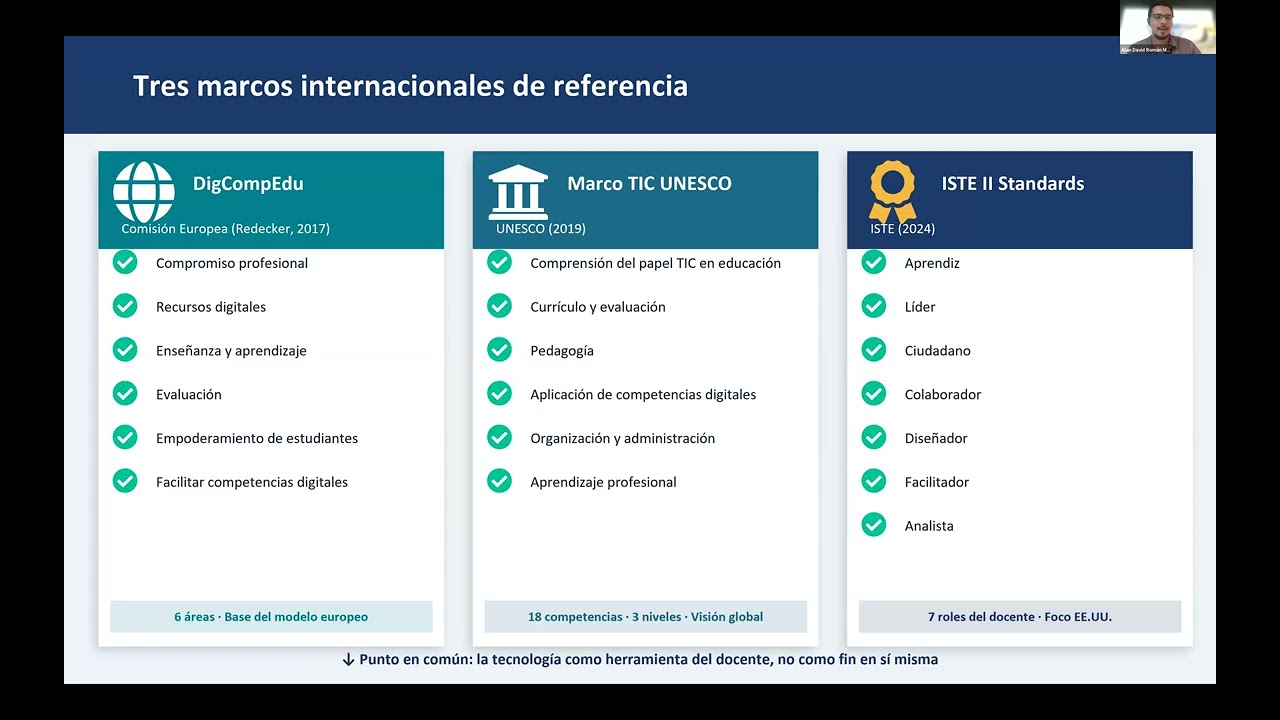1280x720 pixels.
Task: Click the checkmark beside Organización y administración
Action: (499, 437)
